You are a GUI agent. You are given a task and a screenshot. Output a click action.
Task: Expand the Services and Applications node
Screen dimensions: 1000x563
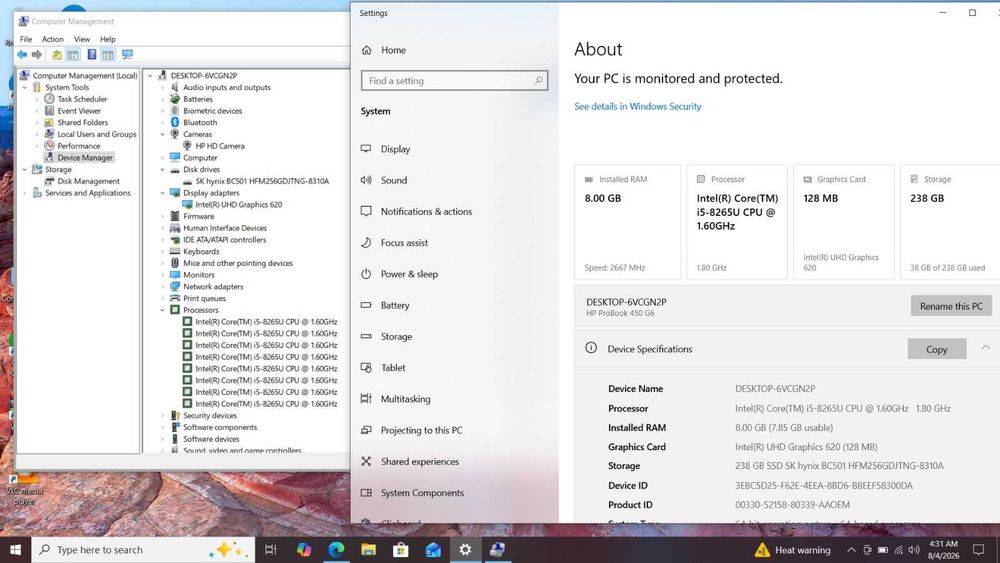click(24, 193)
